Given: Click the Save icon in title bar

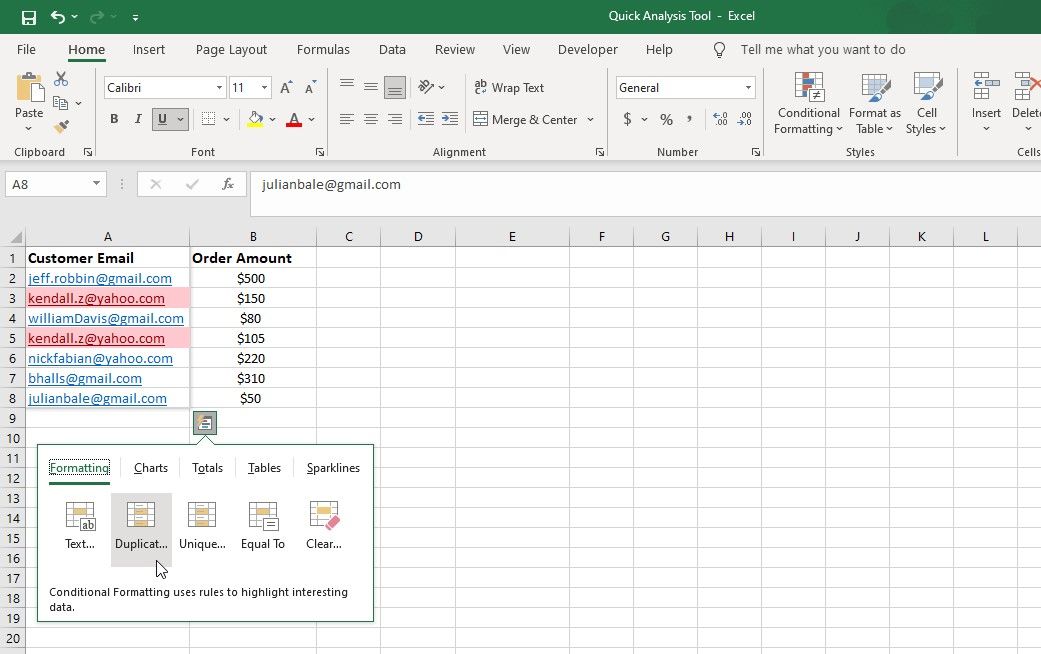Looking at the screenshot, I should [28, 17].
